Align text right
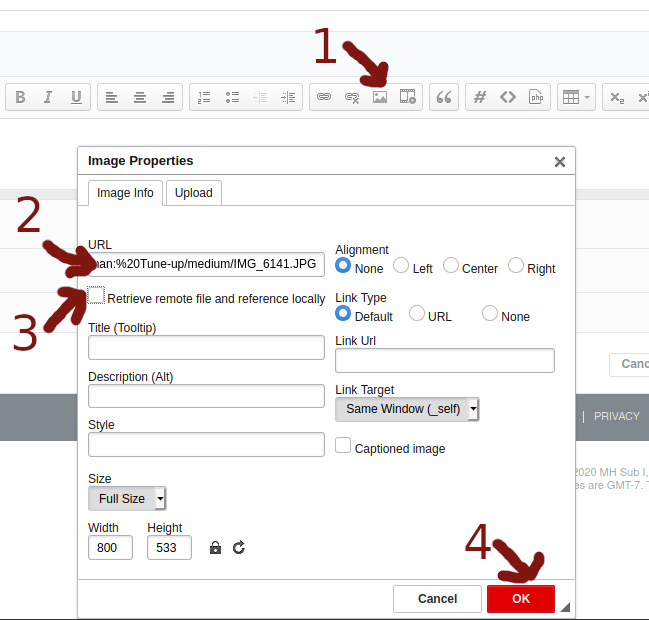649x620 pixels. 168,97
